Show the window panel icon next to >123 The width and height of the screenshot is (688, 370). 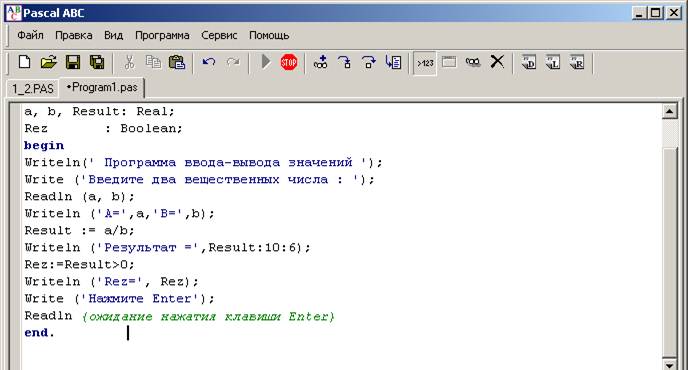449,62
